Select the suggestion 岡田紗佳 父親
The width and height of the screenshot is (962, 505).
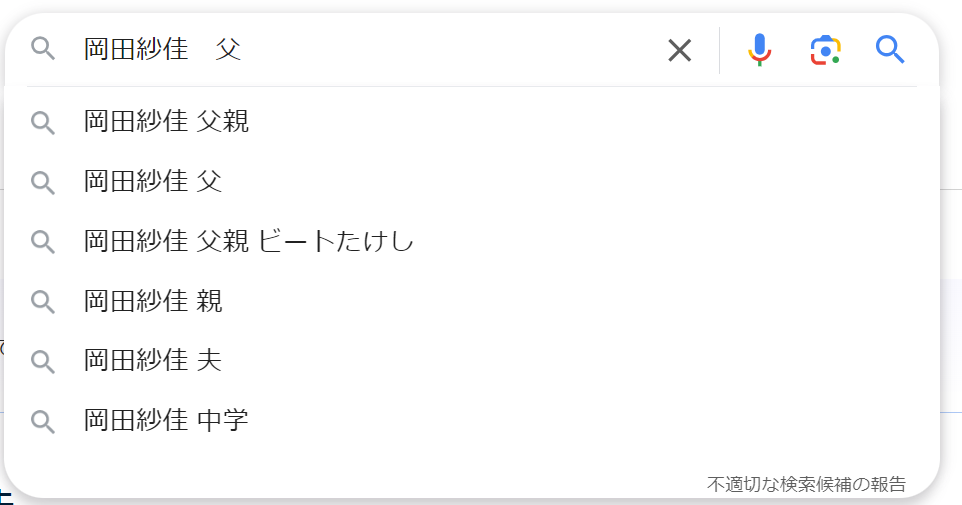472,121
